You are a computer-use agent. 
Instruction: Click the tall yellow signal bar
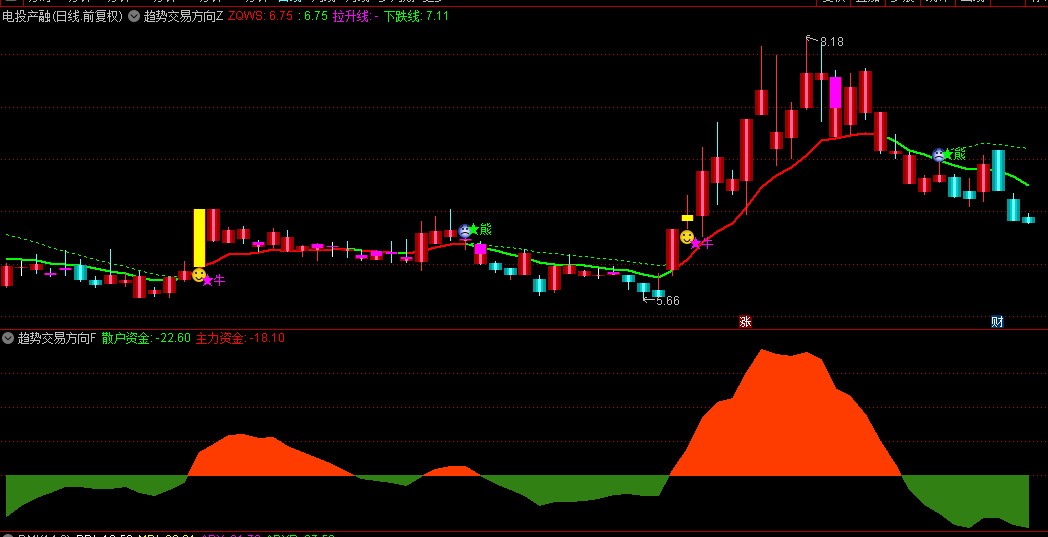click(199, 238)
